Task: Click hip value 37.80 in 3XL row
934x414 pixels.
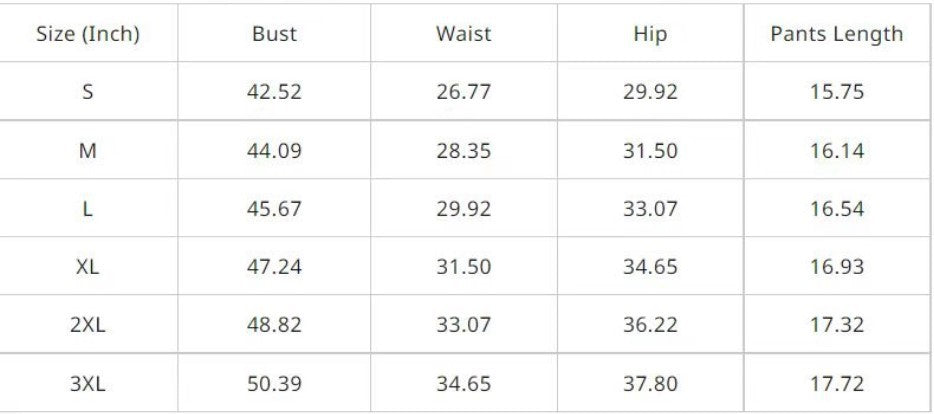Action: click(x=650, y=384)
